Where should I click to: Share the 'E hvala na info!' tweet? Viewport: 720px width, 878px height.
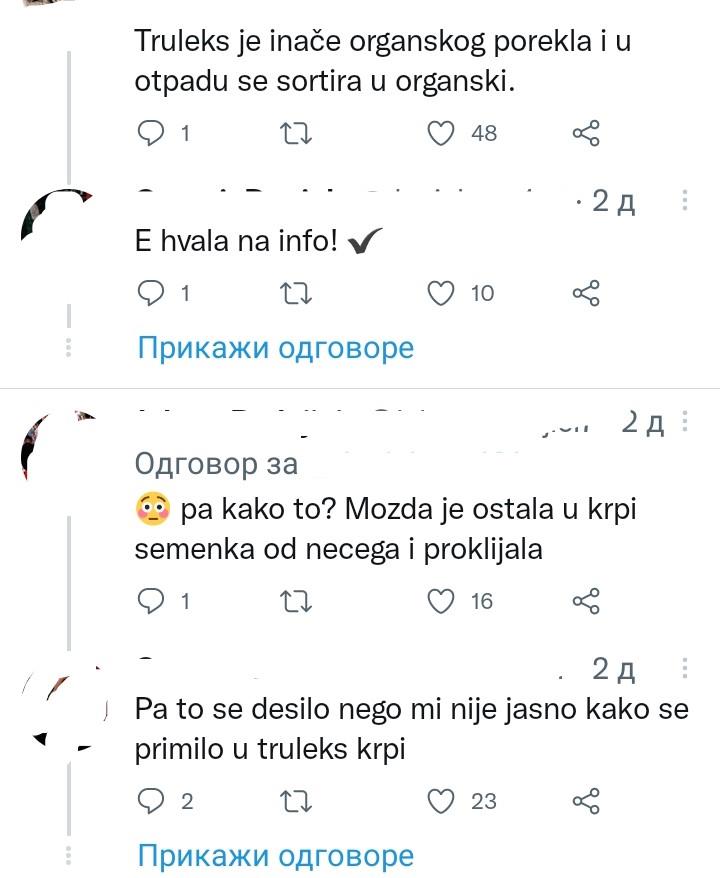586,293
